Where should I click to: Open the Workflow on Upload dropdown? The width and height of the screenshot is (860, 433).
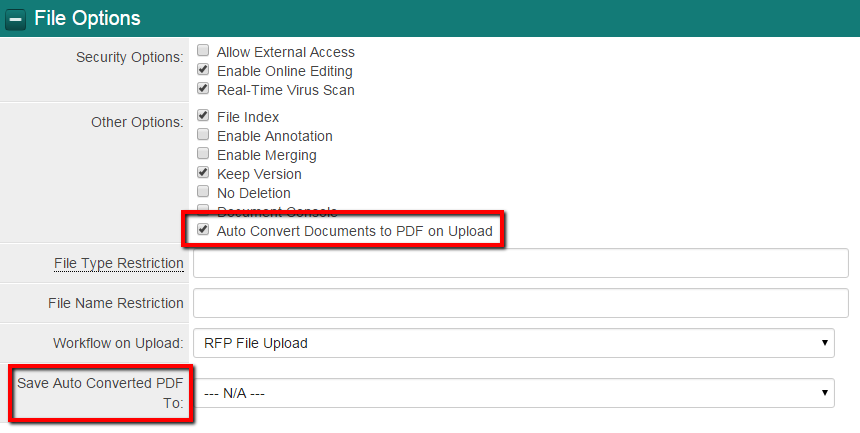(513, 343)
